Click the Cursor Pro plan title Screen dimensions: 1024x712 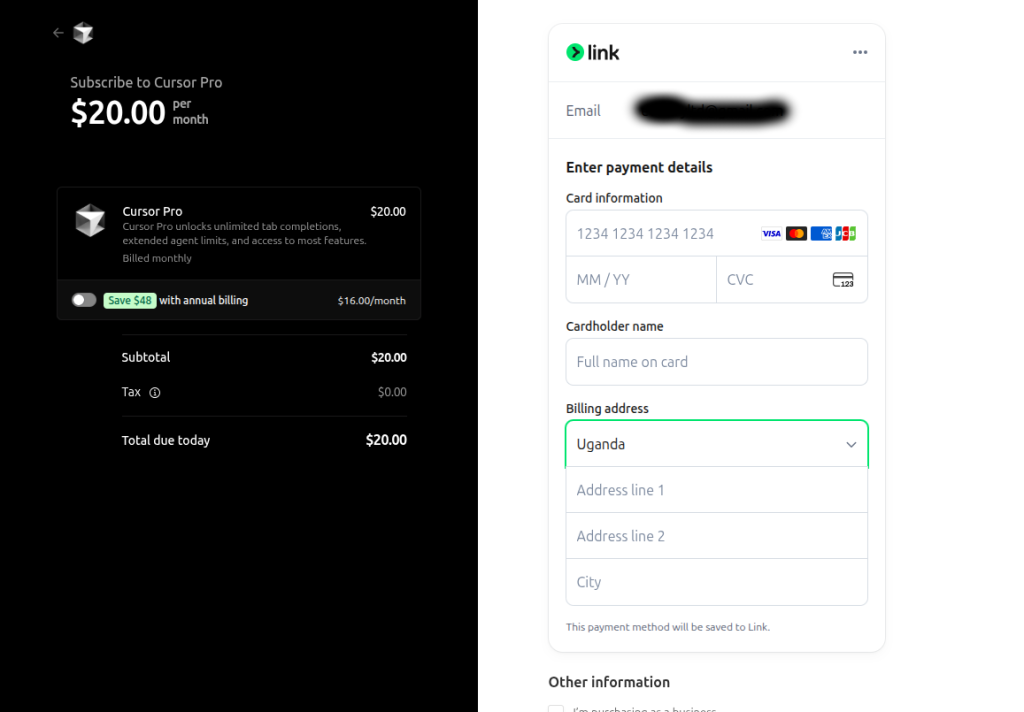[152, 211]
